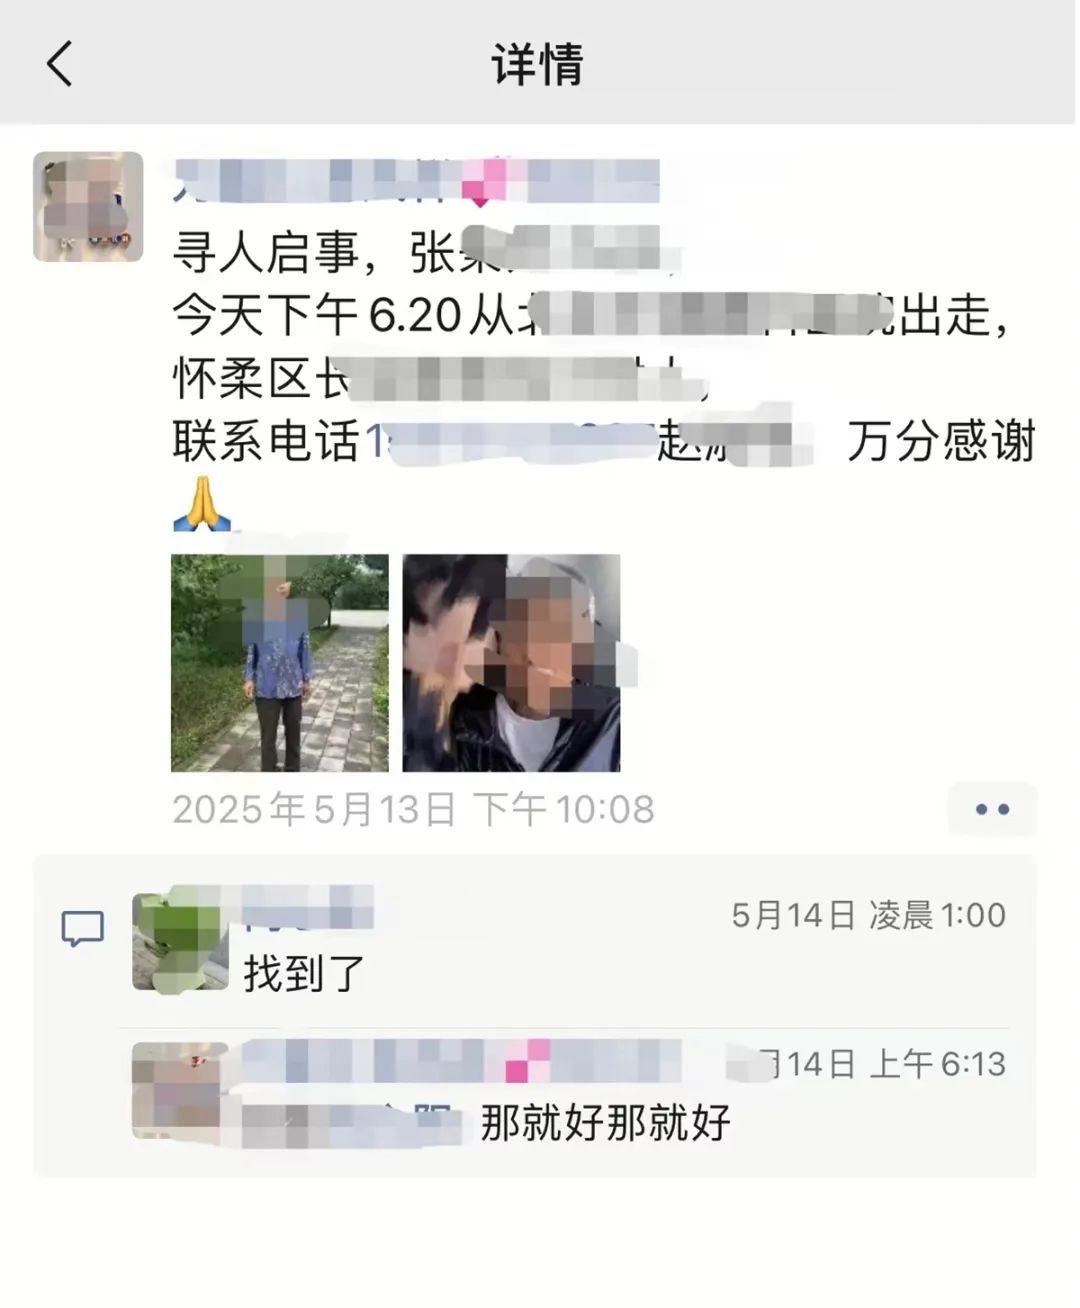Tap the post timestamp 2025年5月13日 下午10:08
The width and height of the screenshot is (1080, 1308).
pos(413,809)
